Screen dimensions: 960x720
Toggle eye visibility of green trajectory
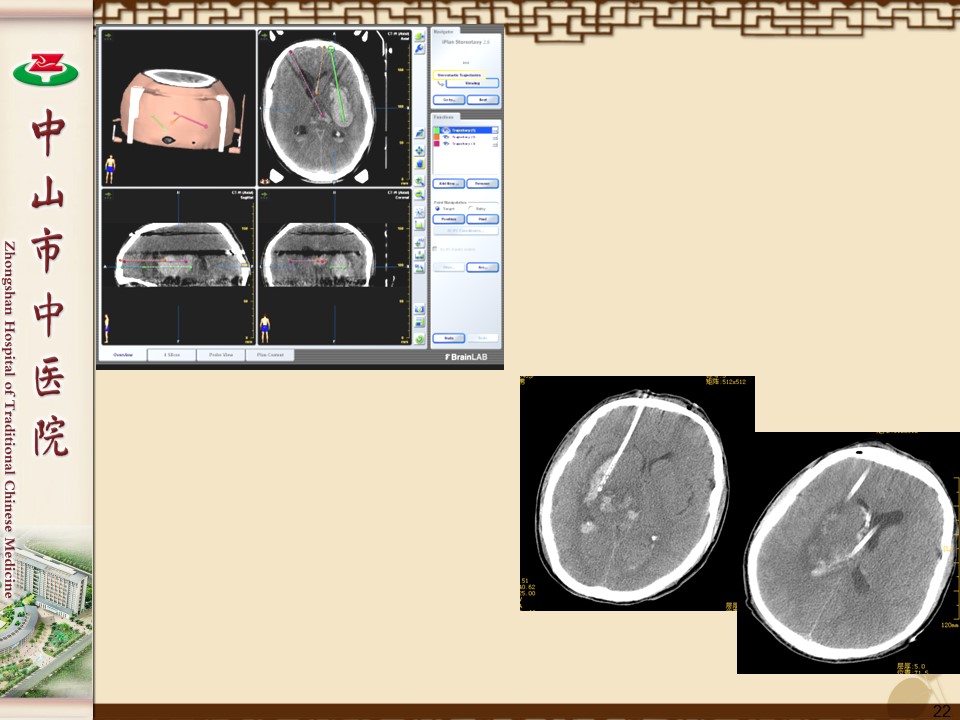(446, 130)
